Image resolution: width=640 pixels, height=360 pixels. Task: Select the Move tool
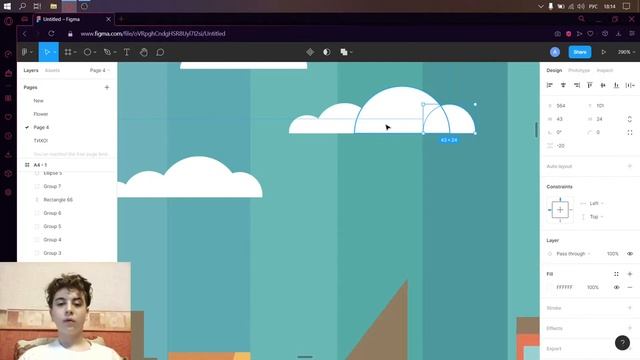coord(47,52)
